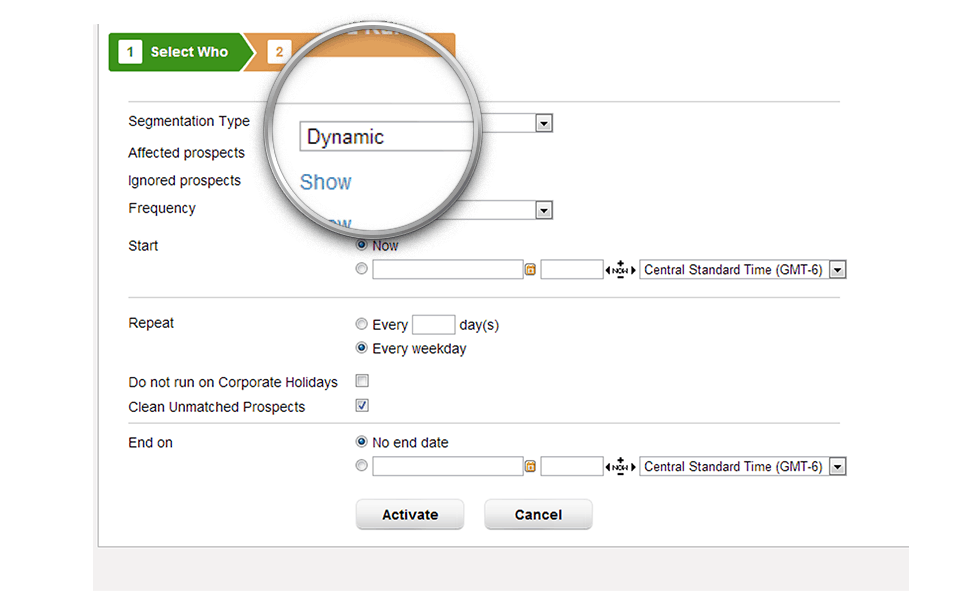Enable Do not run on Corporate Holidays checkbox
Image resolution: width=960 pixels, height=600 pixels.
click(362, 381)
